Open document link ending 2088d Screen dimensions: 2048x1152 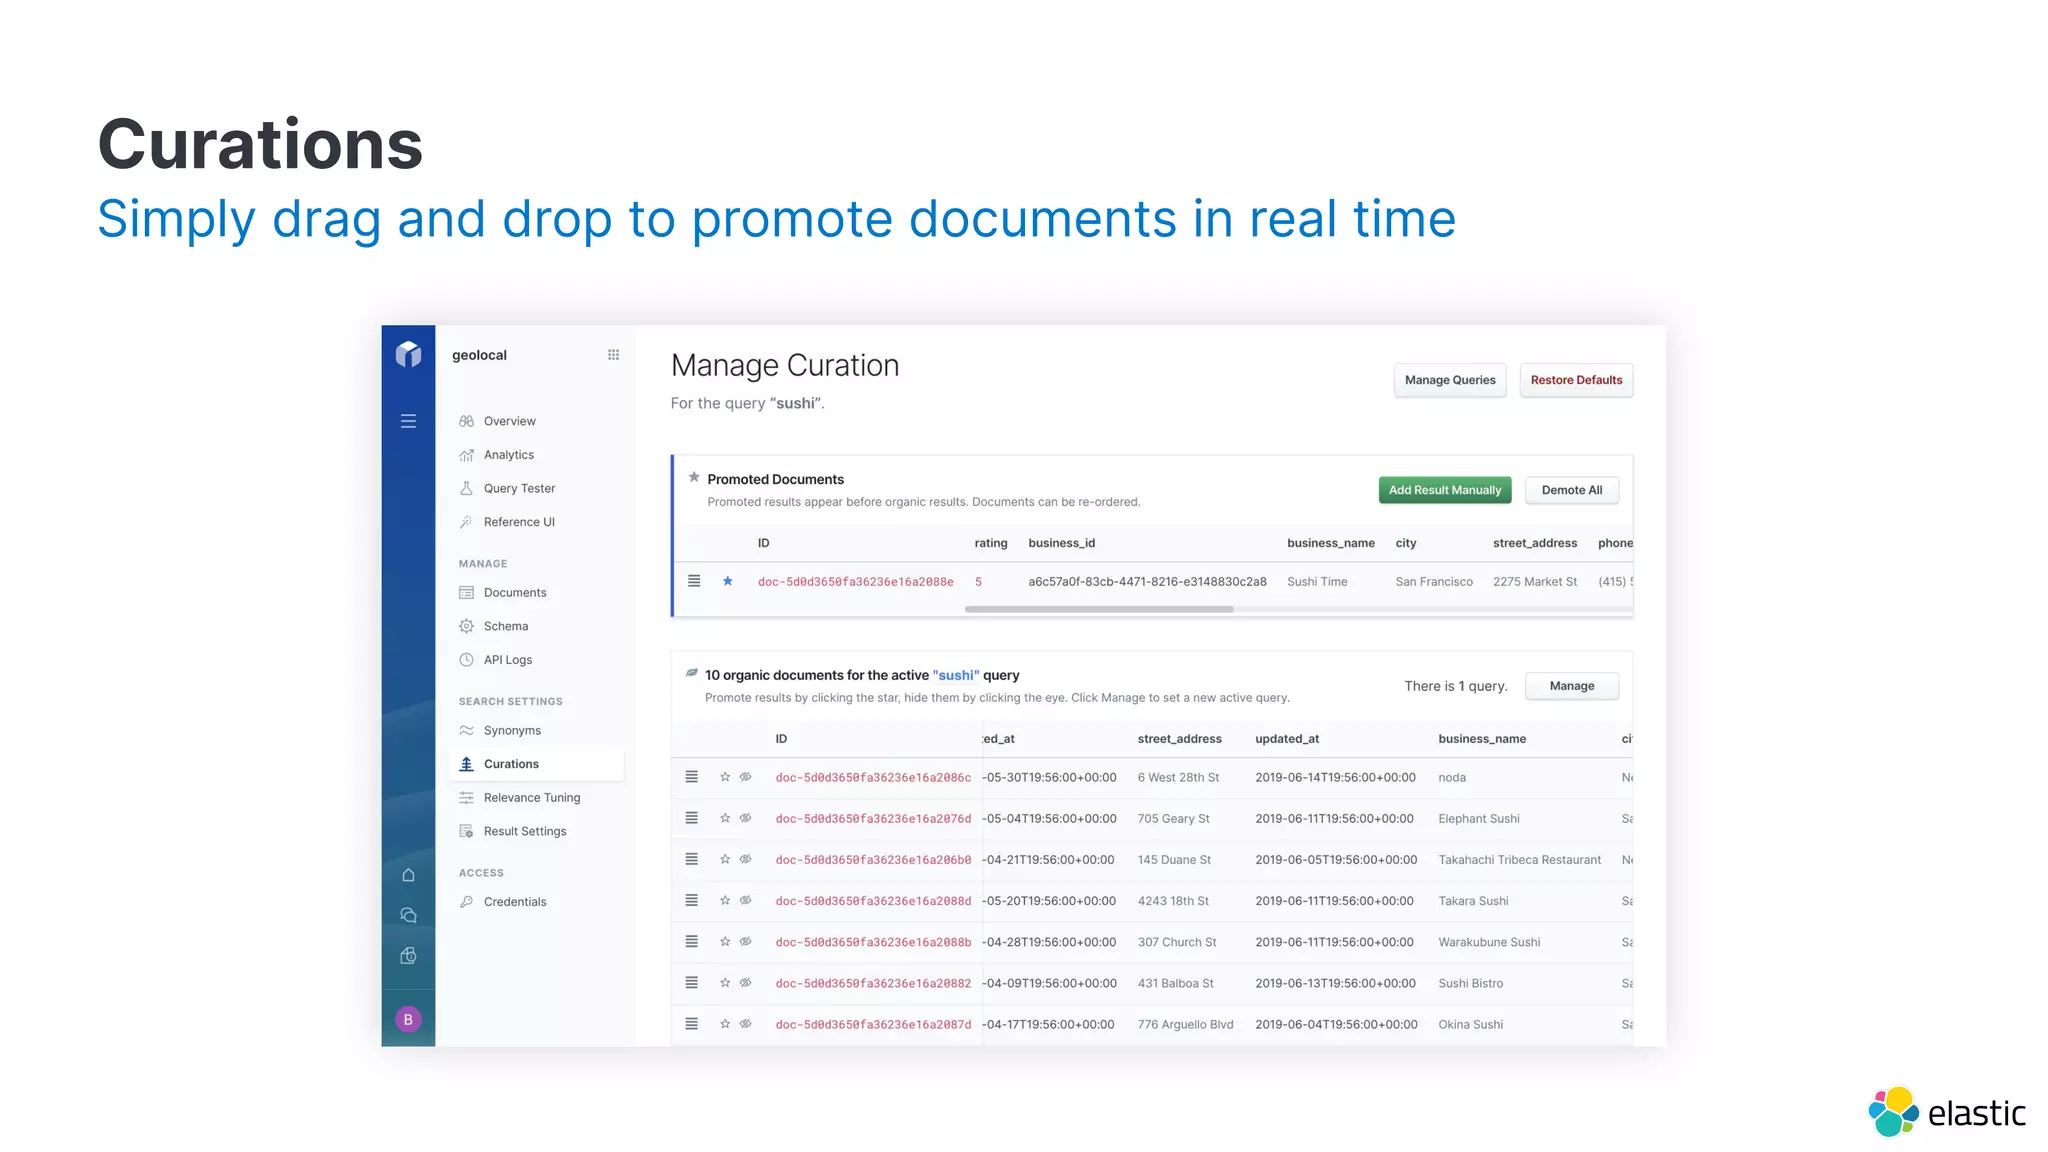[x=873, y=901]
